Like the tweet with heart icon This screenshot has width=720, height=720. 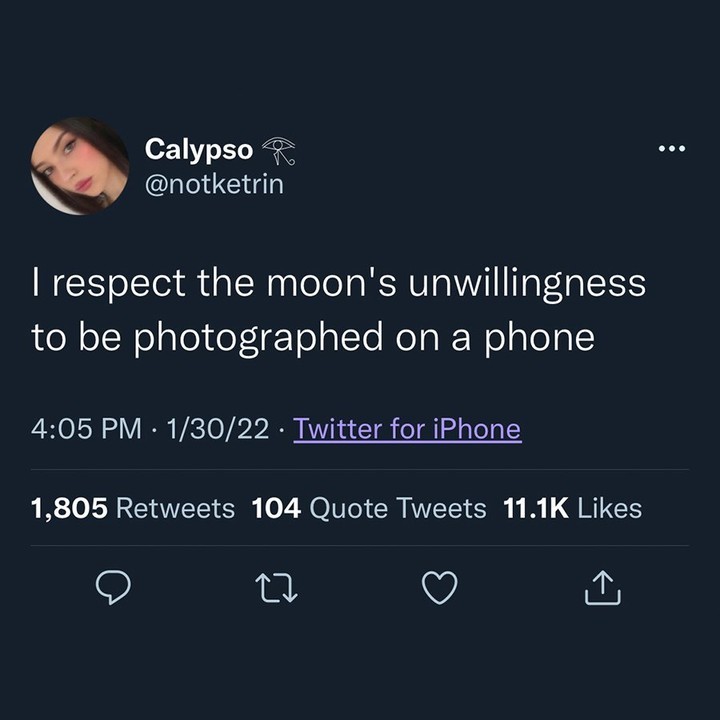pyautogui.click(x=439, y=587)
